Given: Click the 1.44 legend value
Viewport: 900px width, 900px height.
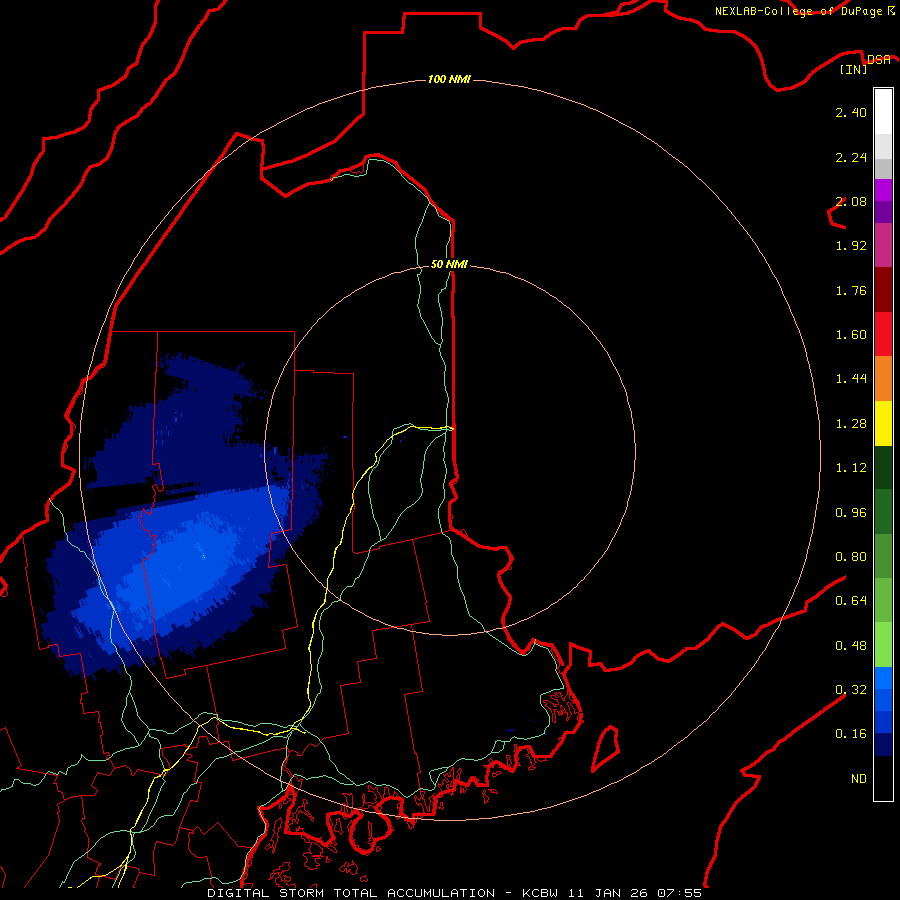Looking at the screenshot, I should pos(851,379).
